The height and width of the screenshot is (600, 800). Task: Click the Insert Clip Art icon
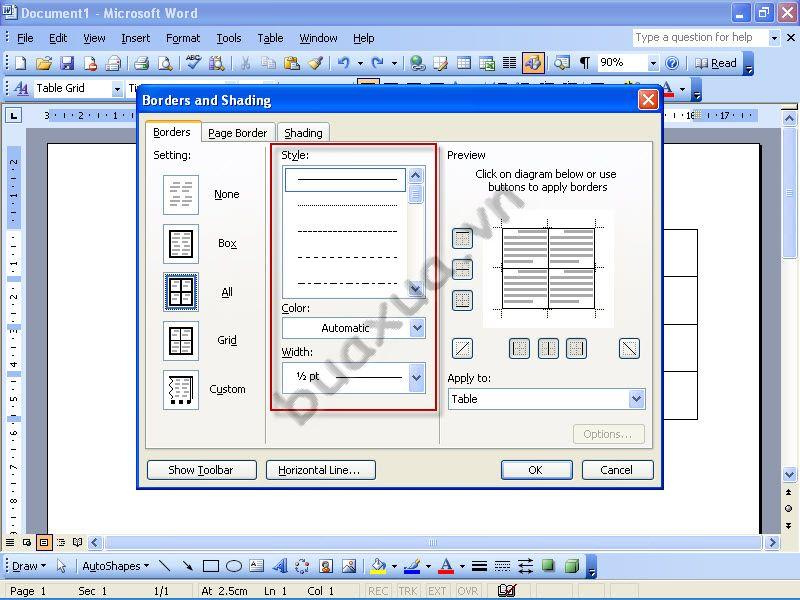tap(326, 566)
